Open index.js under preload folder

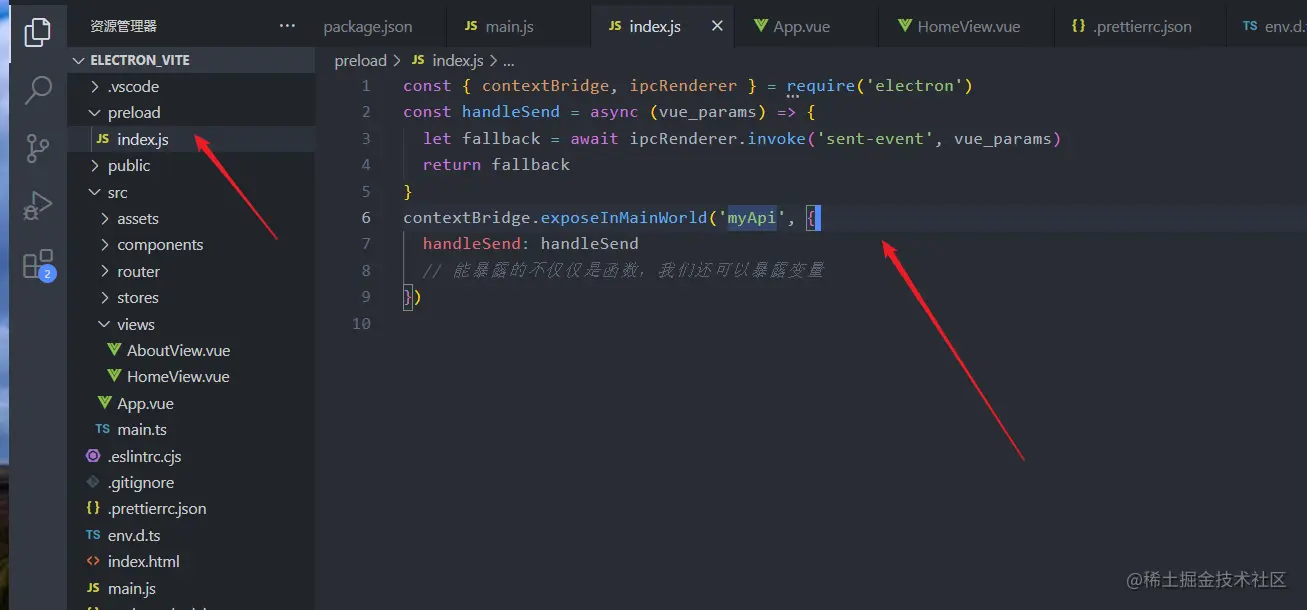click(x=191, y=139)
